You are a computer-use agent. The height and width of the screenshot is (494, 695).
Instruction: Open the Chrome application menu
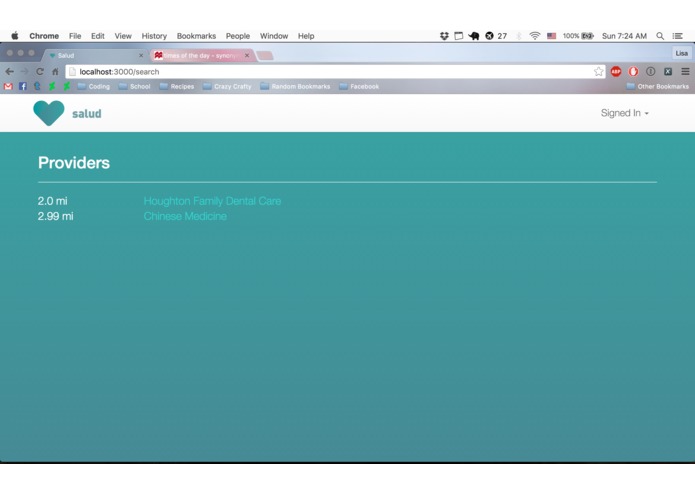[x=44, y=36]
